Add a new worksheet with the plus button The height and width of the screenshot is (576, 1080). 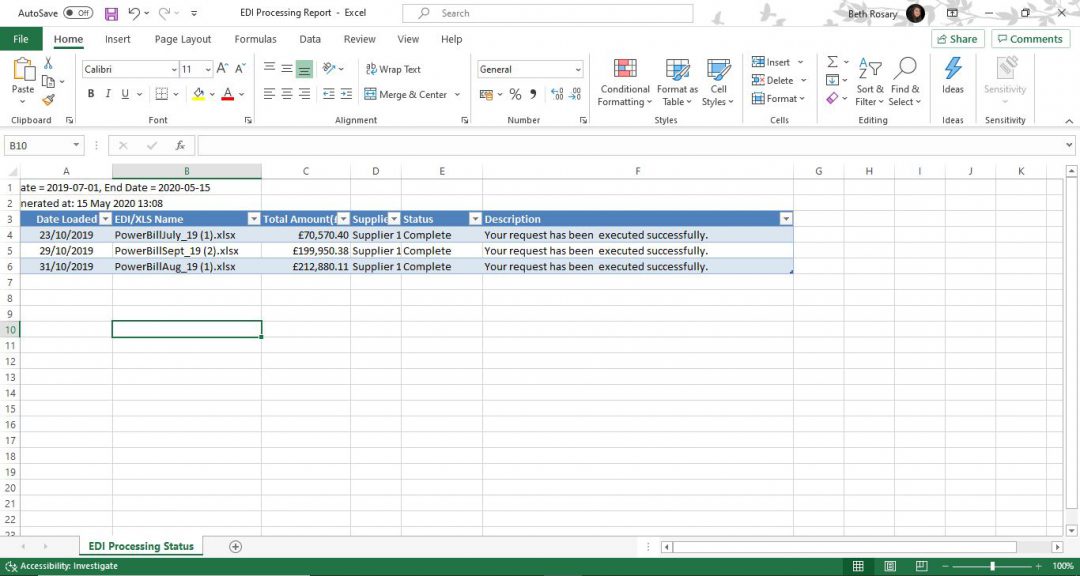pyautogui.click(x=234, y=546)
